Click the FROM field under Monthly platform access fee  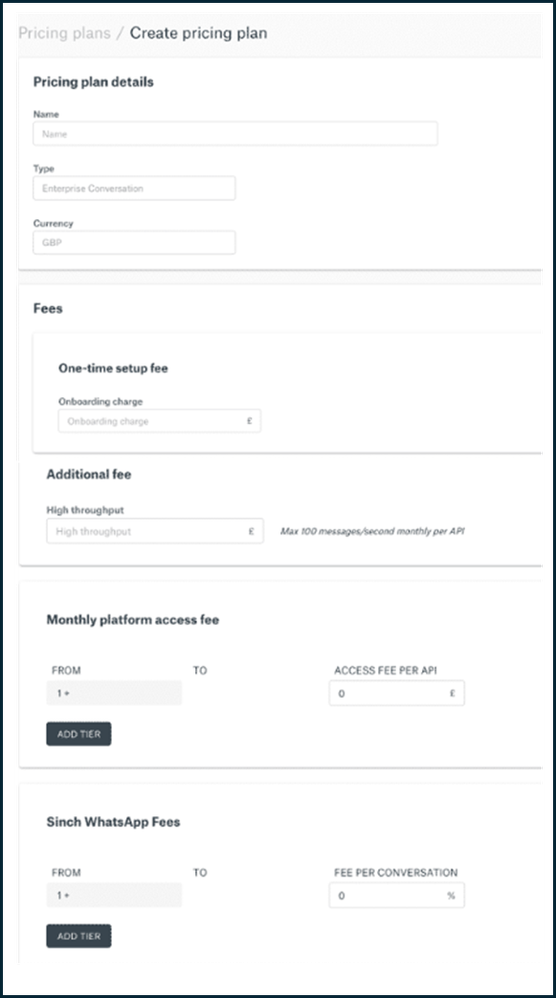114,693
